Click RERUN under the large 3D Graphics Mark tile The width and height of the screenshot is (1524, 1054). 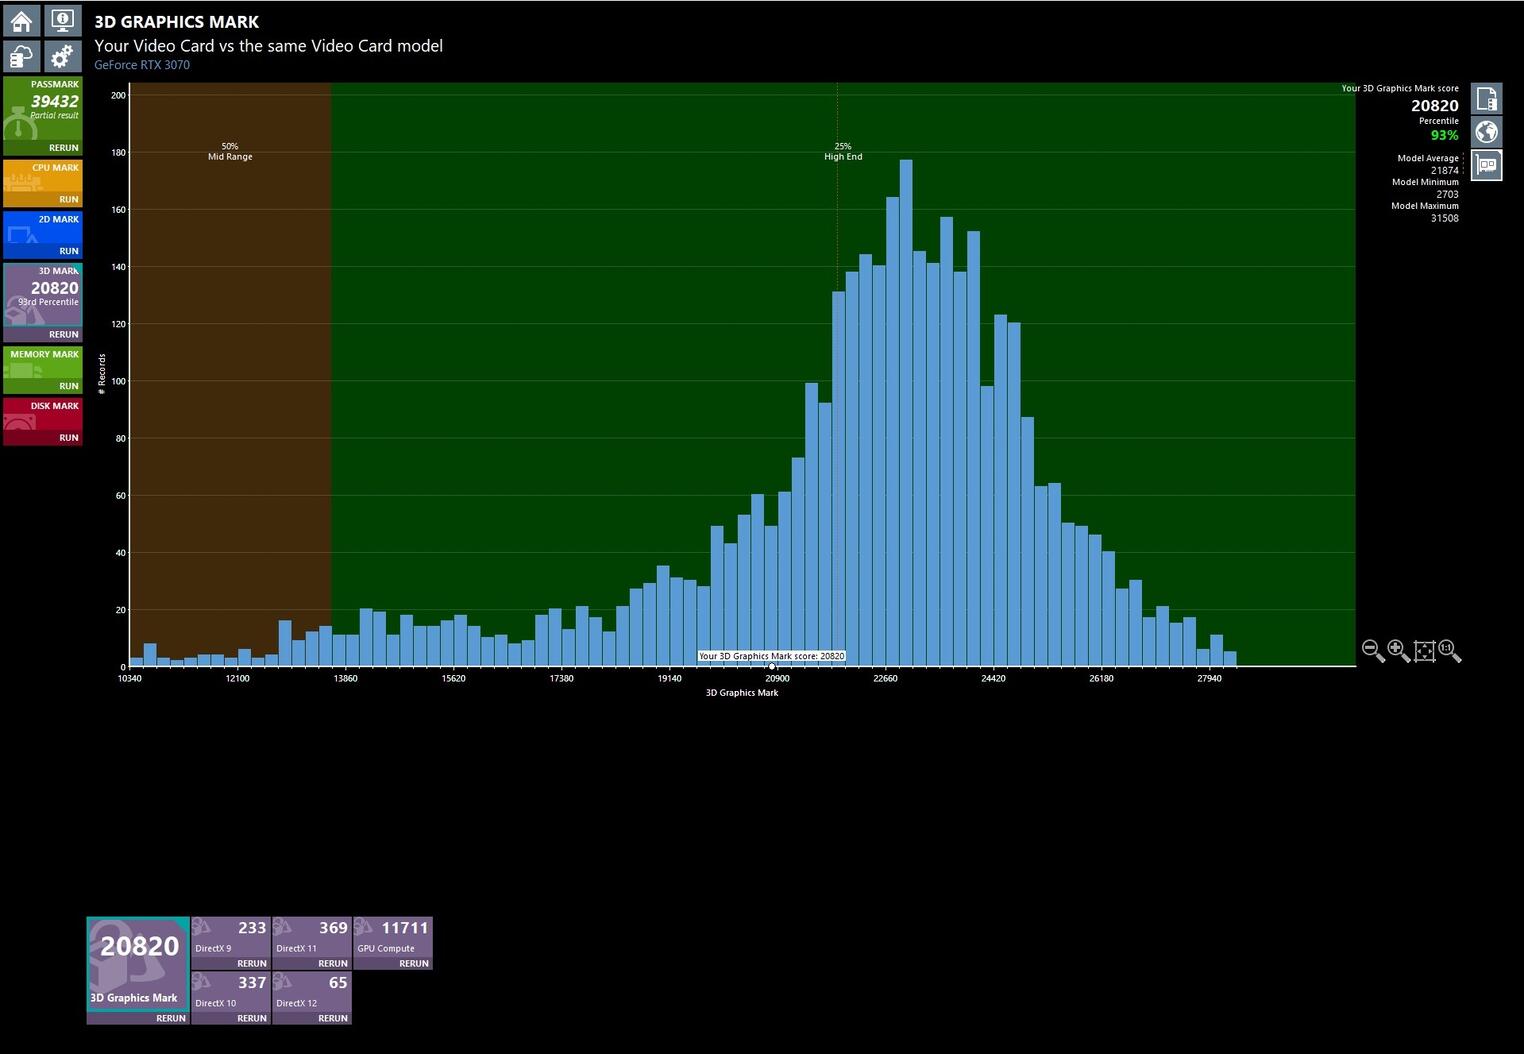click(x=171, y=1018)
